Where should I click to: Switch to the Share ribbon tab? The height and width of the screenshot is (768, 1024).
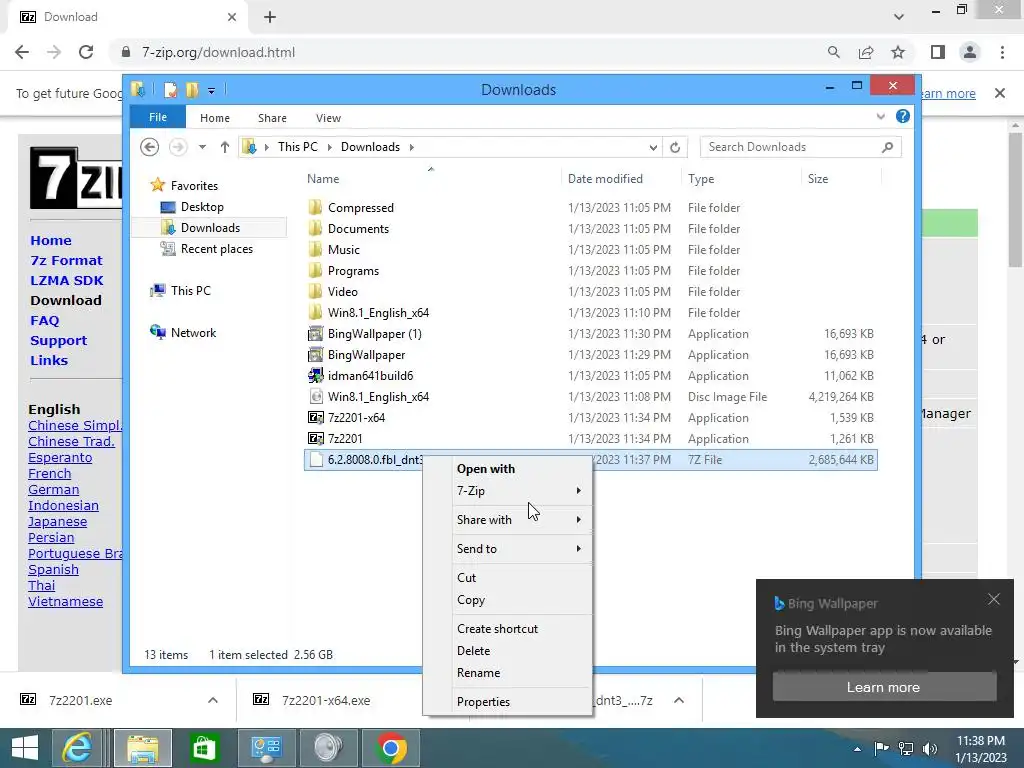[x=272, y=118]
